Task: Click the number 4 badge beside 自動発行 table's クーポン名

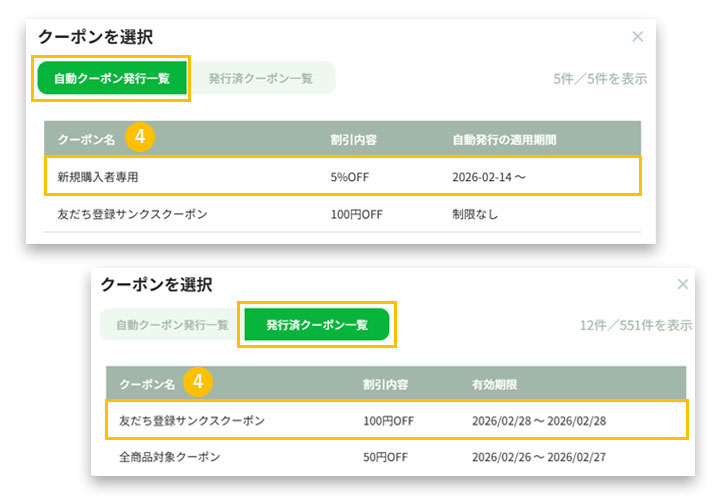Action: coord(141,138)
